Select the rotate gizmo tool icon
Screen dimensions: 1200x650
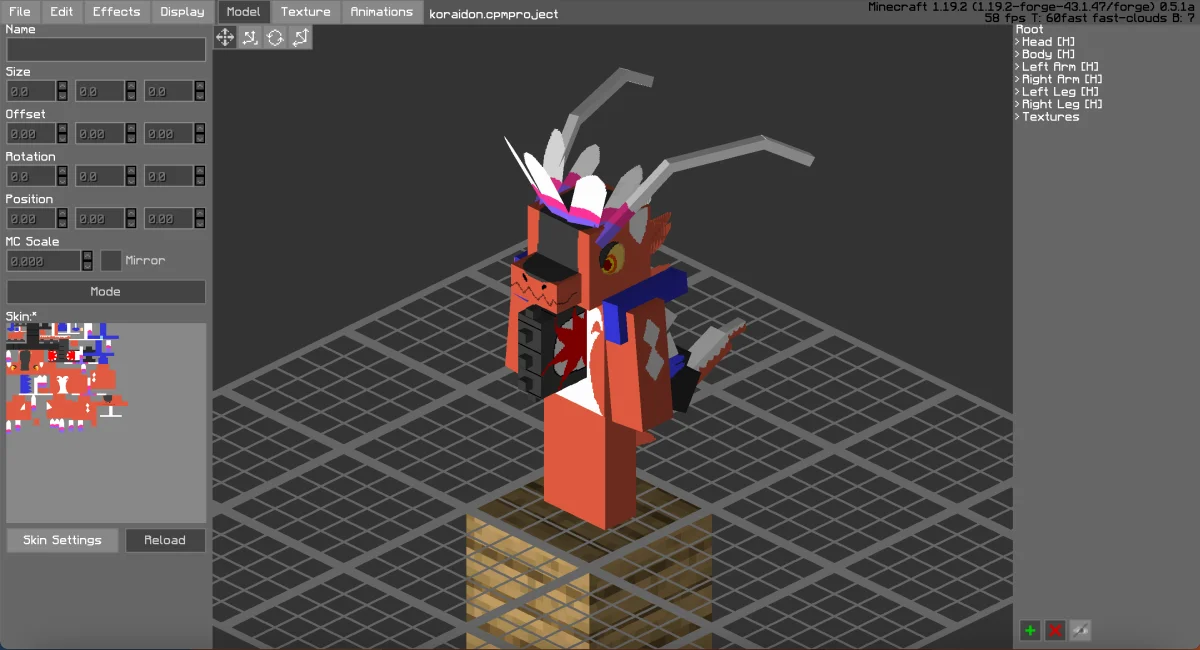275,38
